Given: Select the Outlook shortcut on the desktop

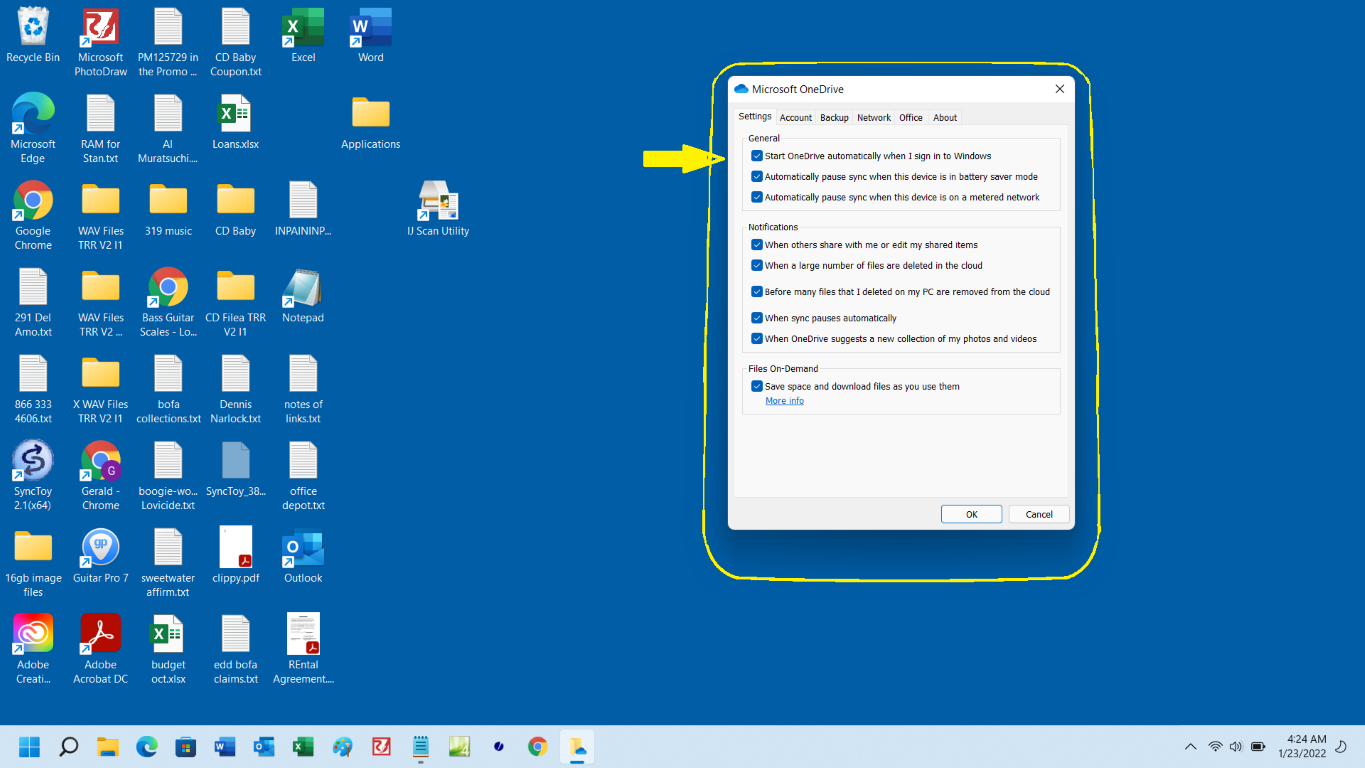Looking at the screenshot, I should coord(303,556).
